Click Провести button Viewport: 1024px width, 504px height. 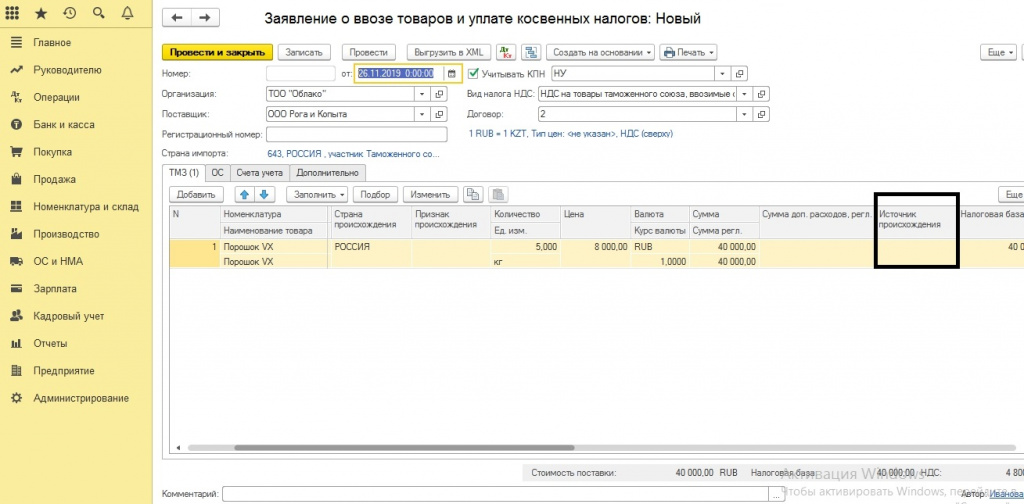pyautogui.click(x=369, y=52)
